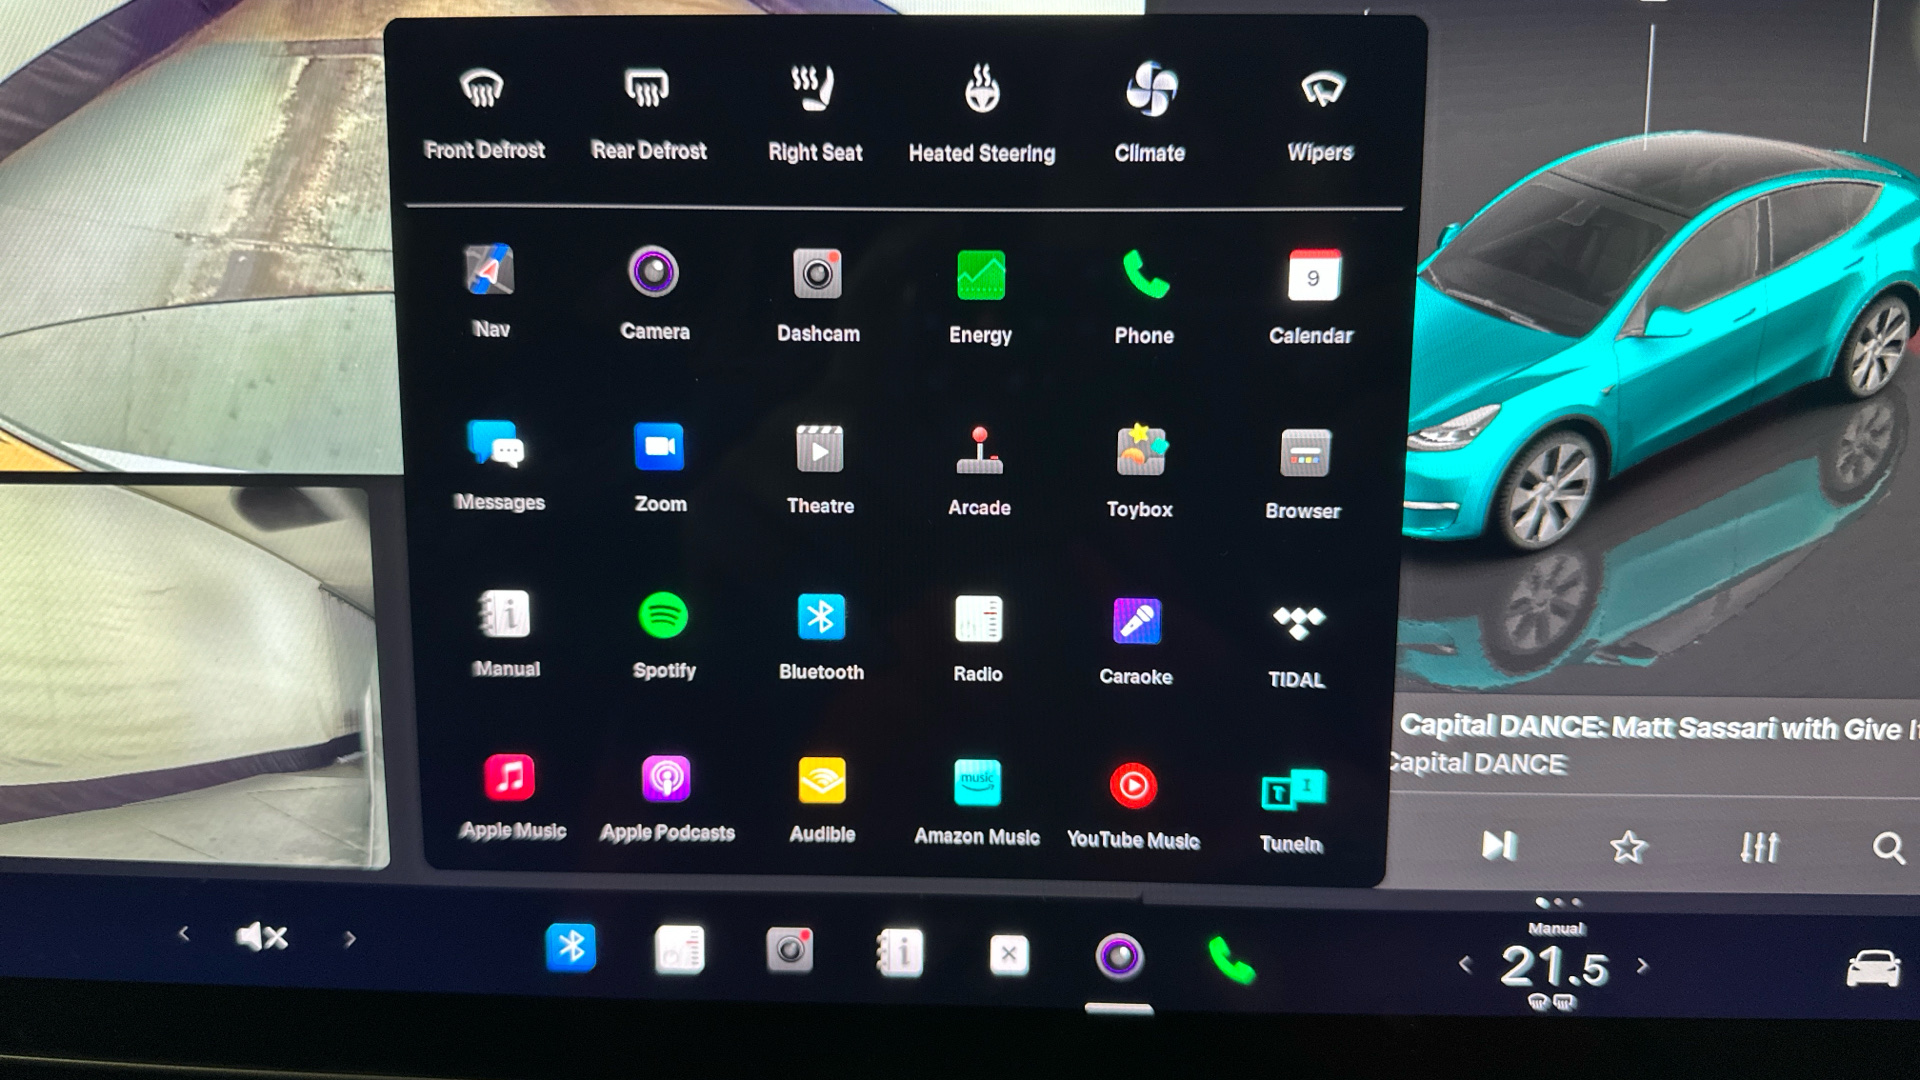
Task: Launch the Arcade app
Action: click(x=979, y=451)
